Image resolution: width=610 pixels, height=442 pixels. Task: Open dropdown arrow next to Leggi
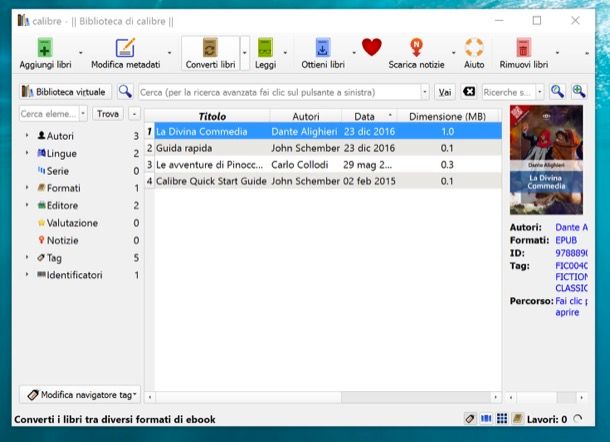click(x=285, y=53)
